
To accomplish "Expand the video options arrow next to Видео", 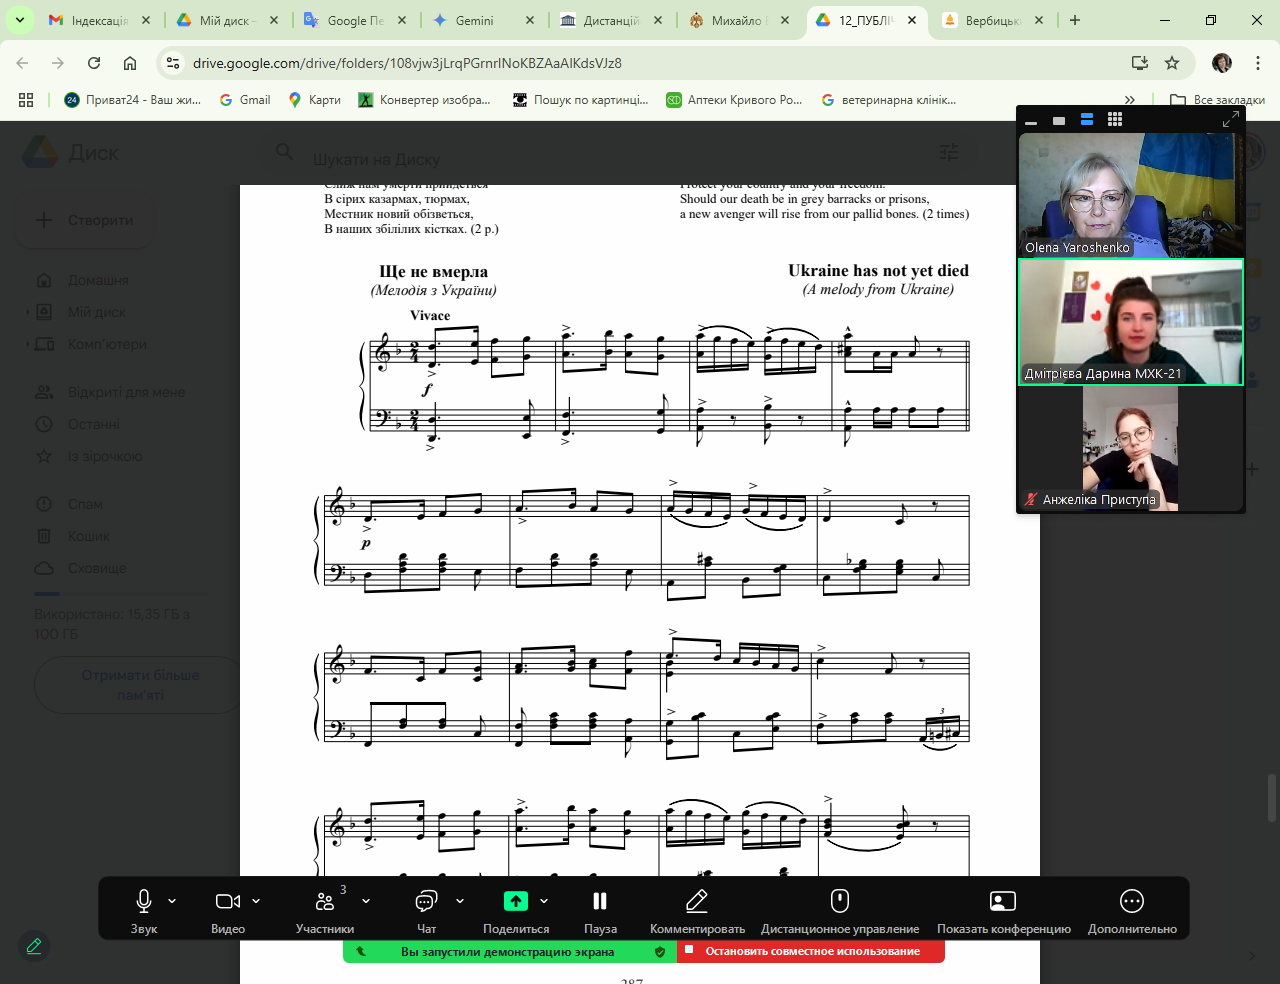I will pyautogui.click(x=256, y=901).
